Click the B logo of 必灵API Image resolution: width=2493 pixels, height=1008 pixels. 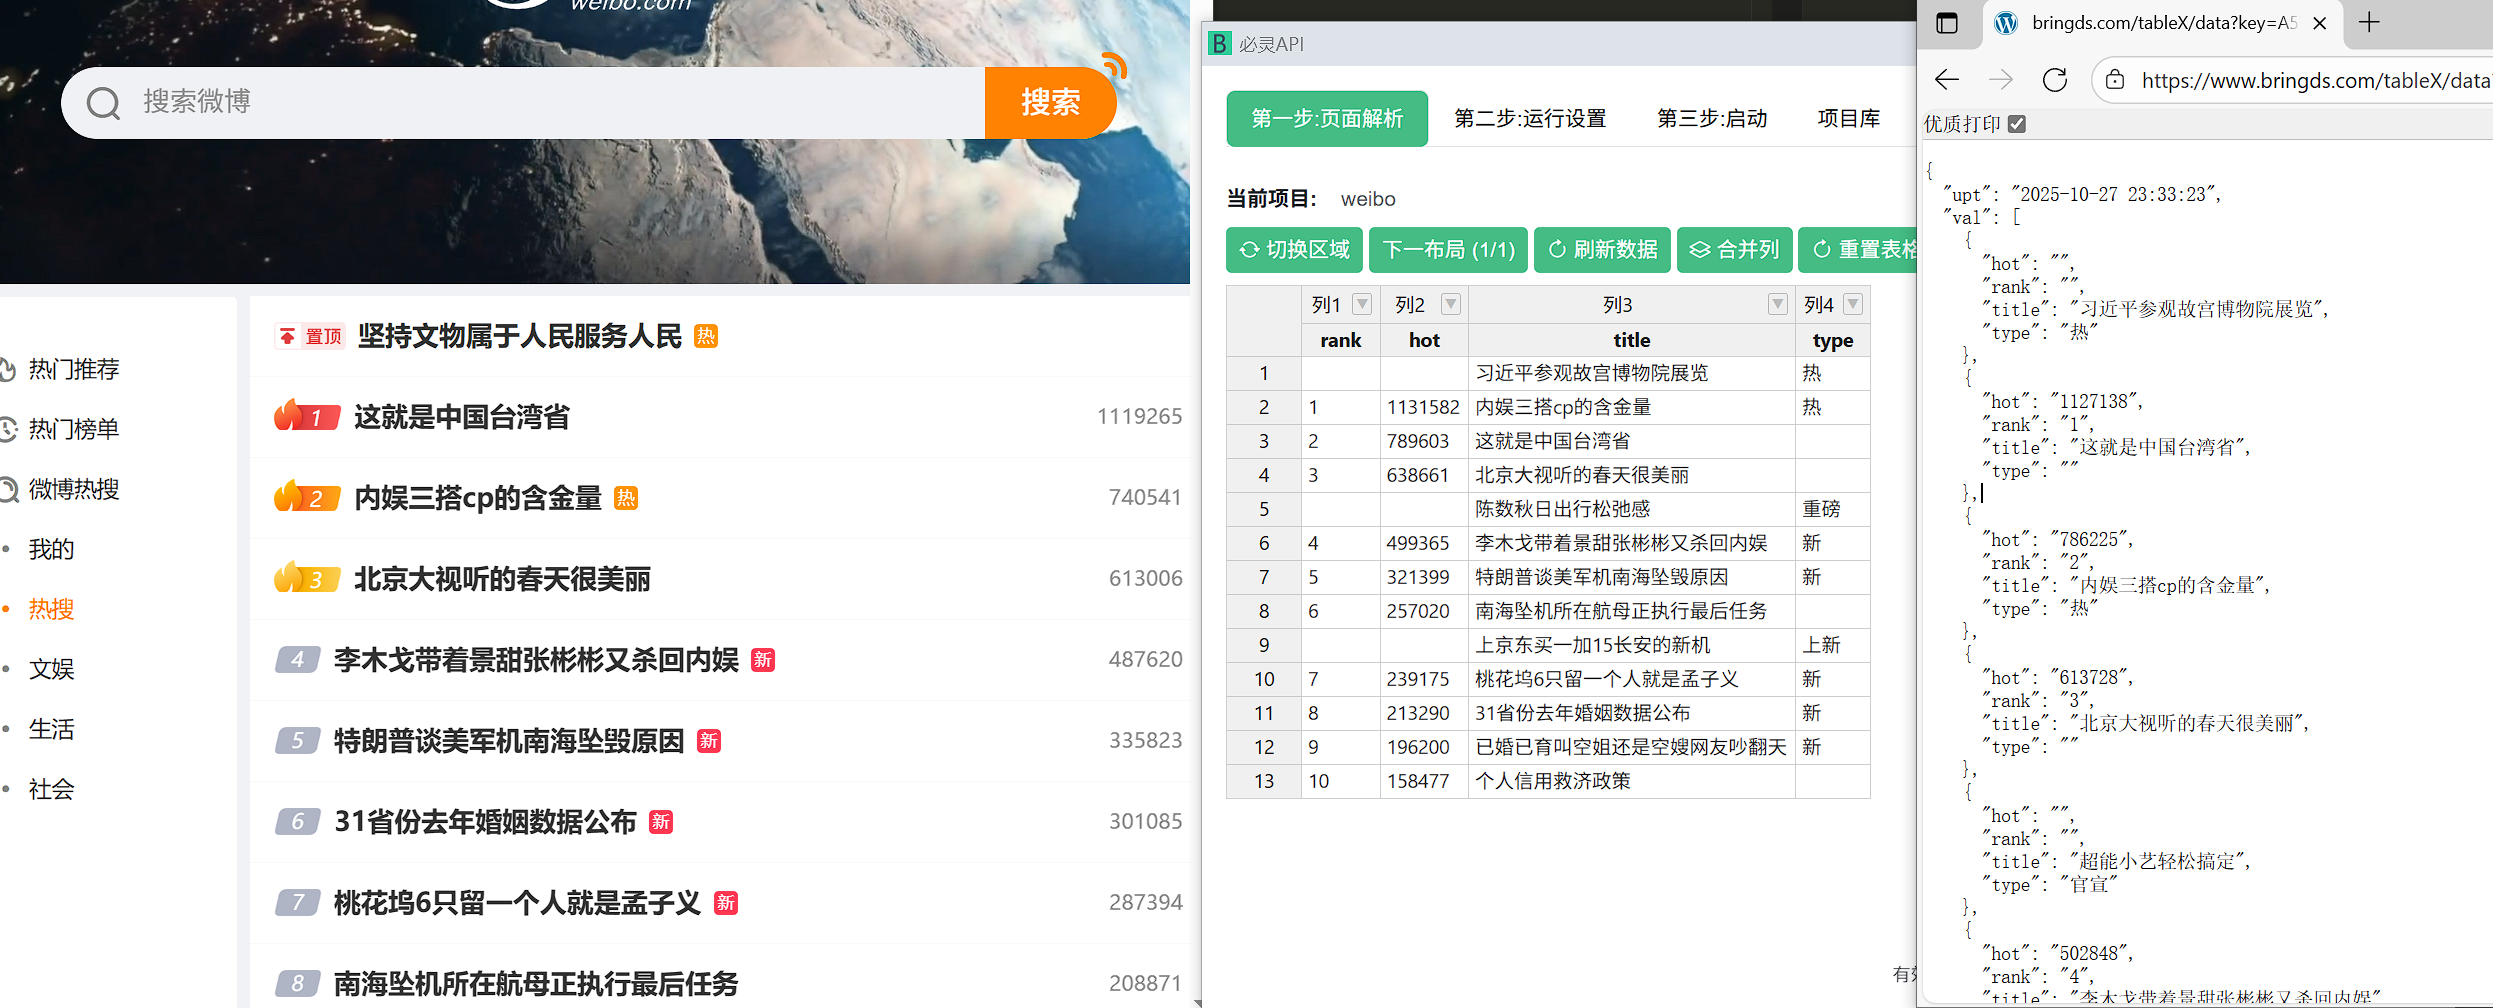click(x=1220, y=44)
